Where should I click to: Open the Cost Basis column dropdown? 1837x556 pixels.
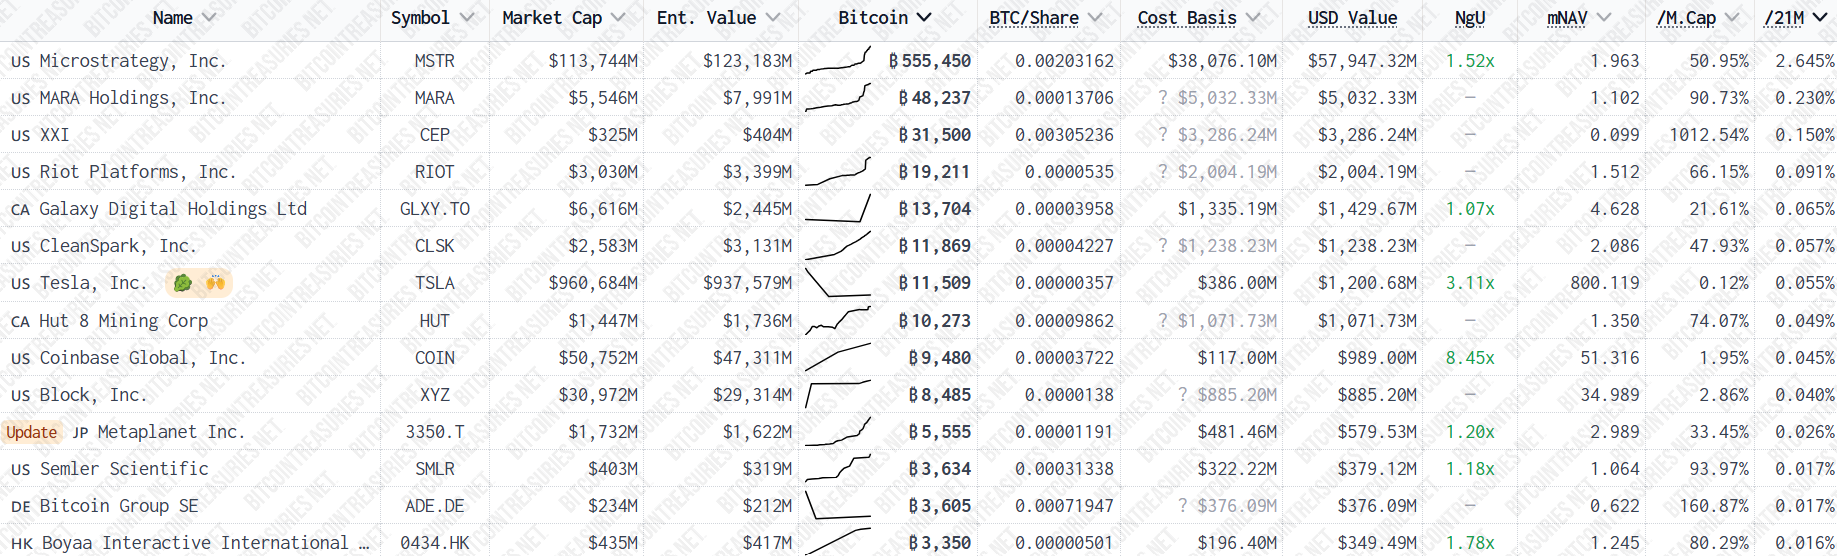1253,18
